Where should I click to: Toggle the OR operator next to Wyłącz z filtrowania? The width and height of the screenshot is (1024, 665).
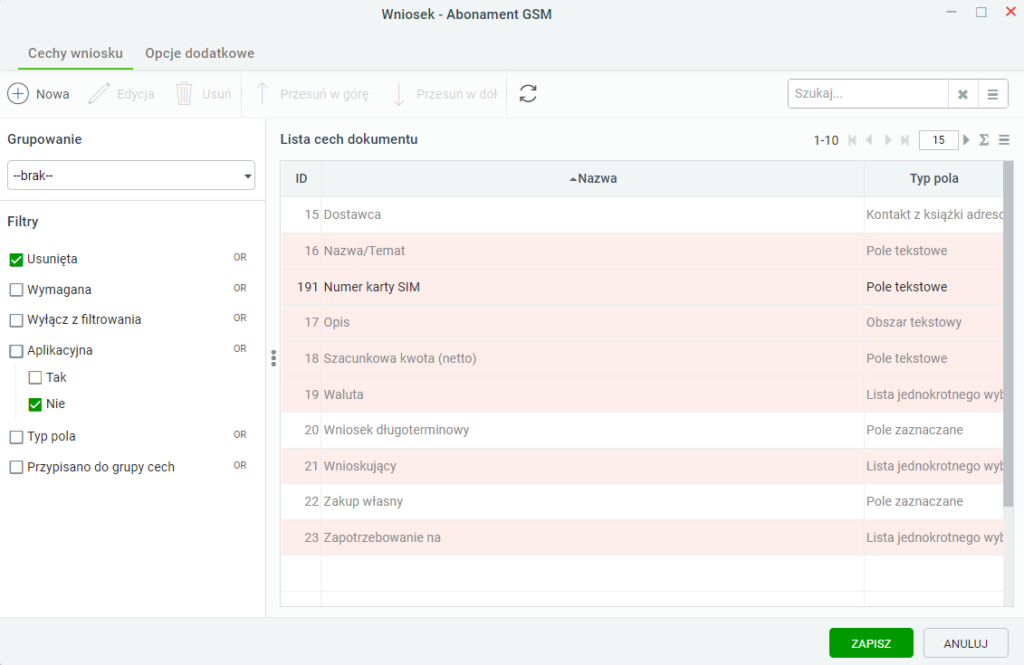(x=240, y=318)
